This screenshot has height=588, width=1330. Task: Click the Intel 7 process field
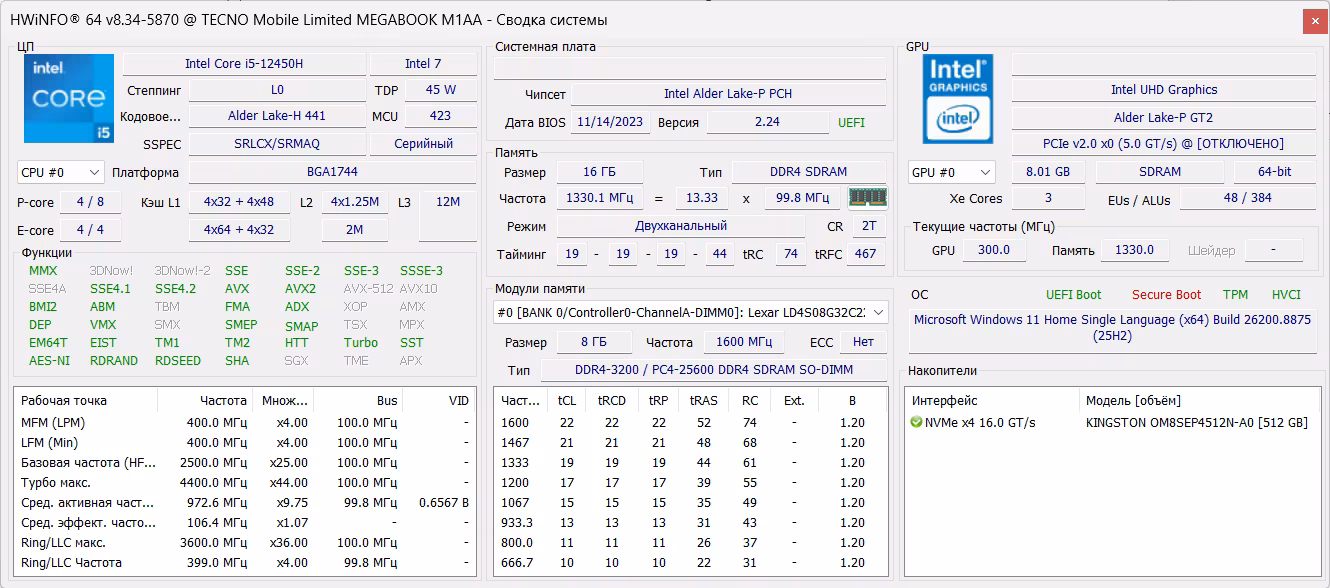pos(423,64)
